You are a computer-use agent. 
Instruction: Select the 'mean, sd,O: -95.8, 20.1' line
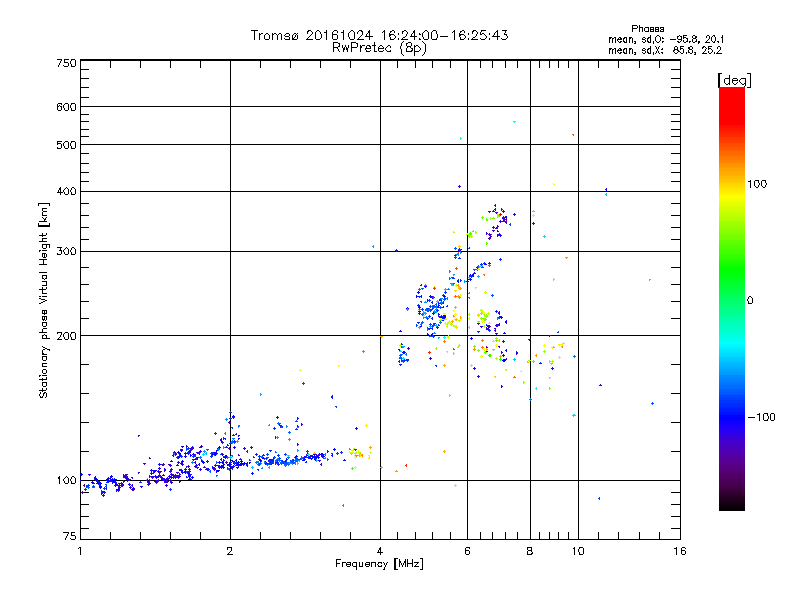coord(666,39)
